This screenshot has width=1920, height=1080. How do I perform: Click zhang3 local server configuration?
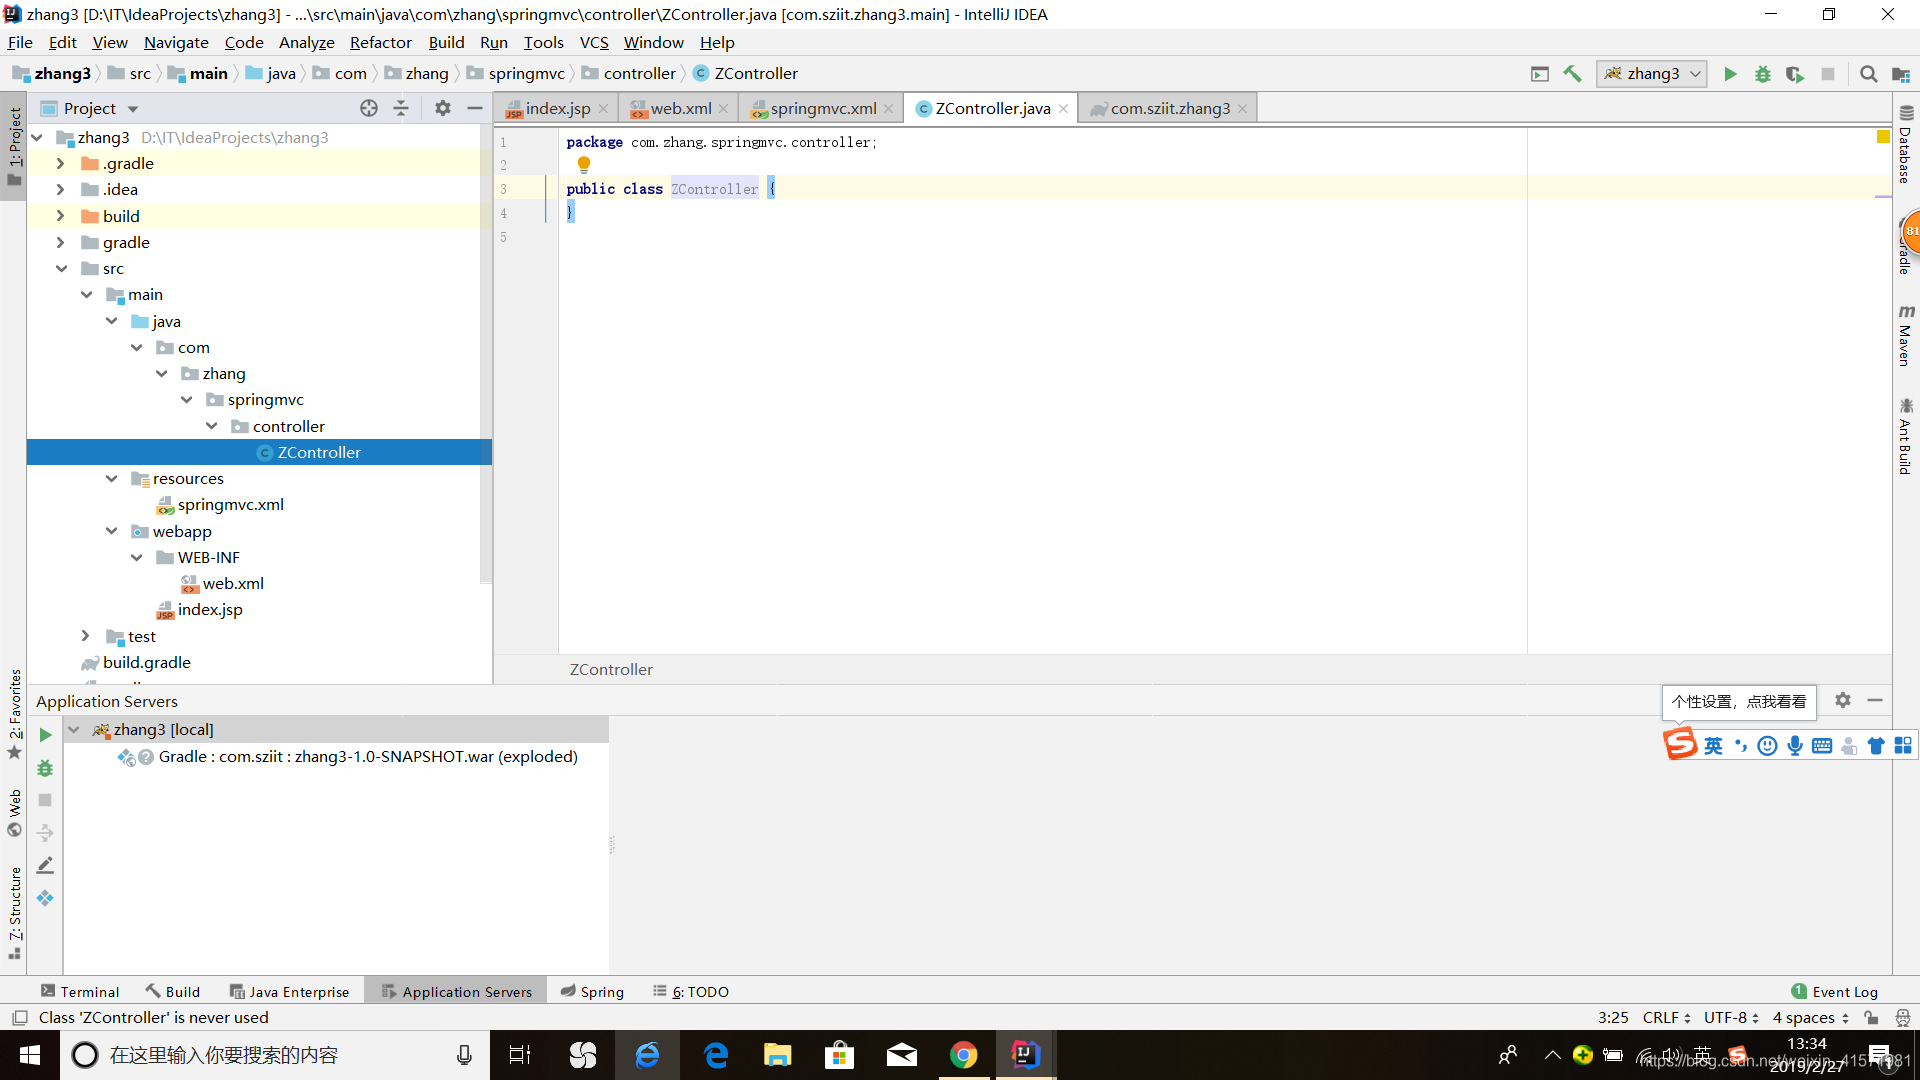(162, 728)
